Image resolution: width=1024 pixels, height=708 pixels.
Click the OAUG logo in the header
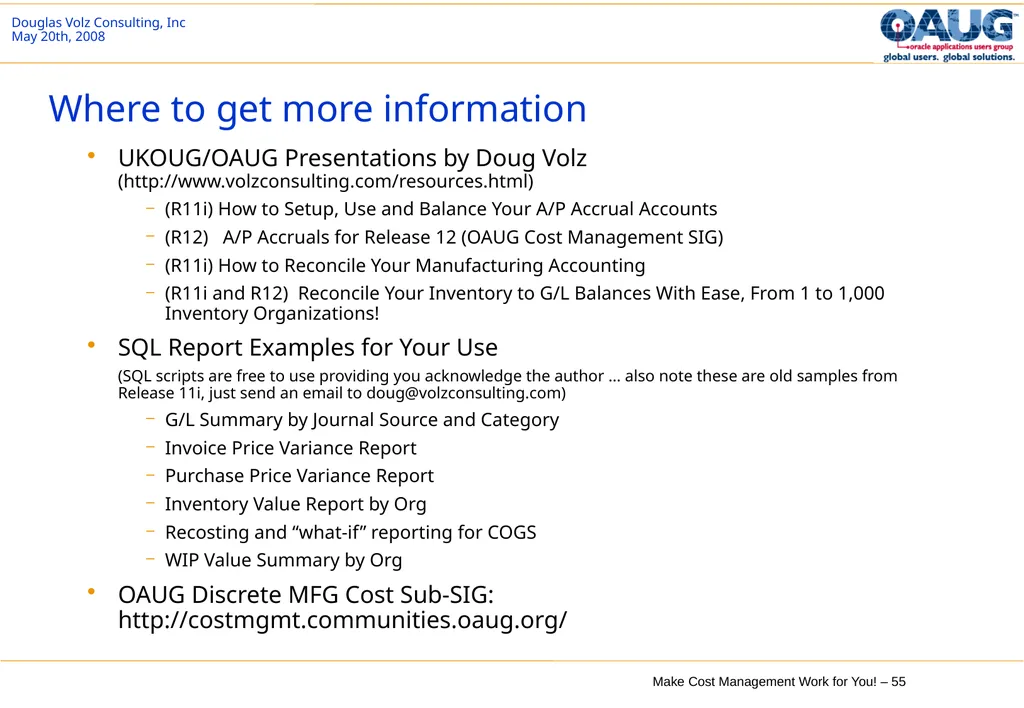pos(948,35)
